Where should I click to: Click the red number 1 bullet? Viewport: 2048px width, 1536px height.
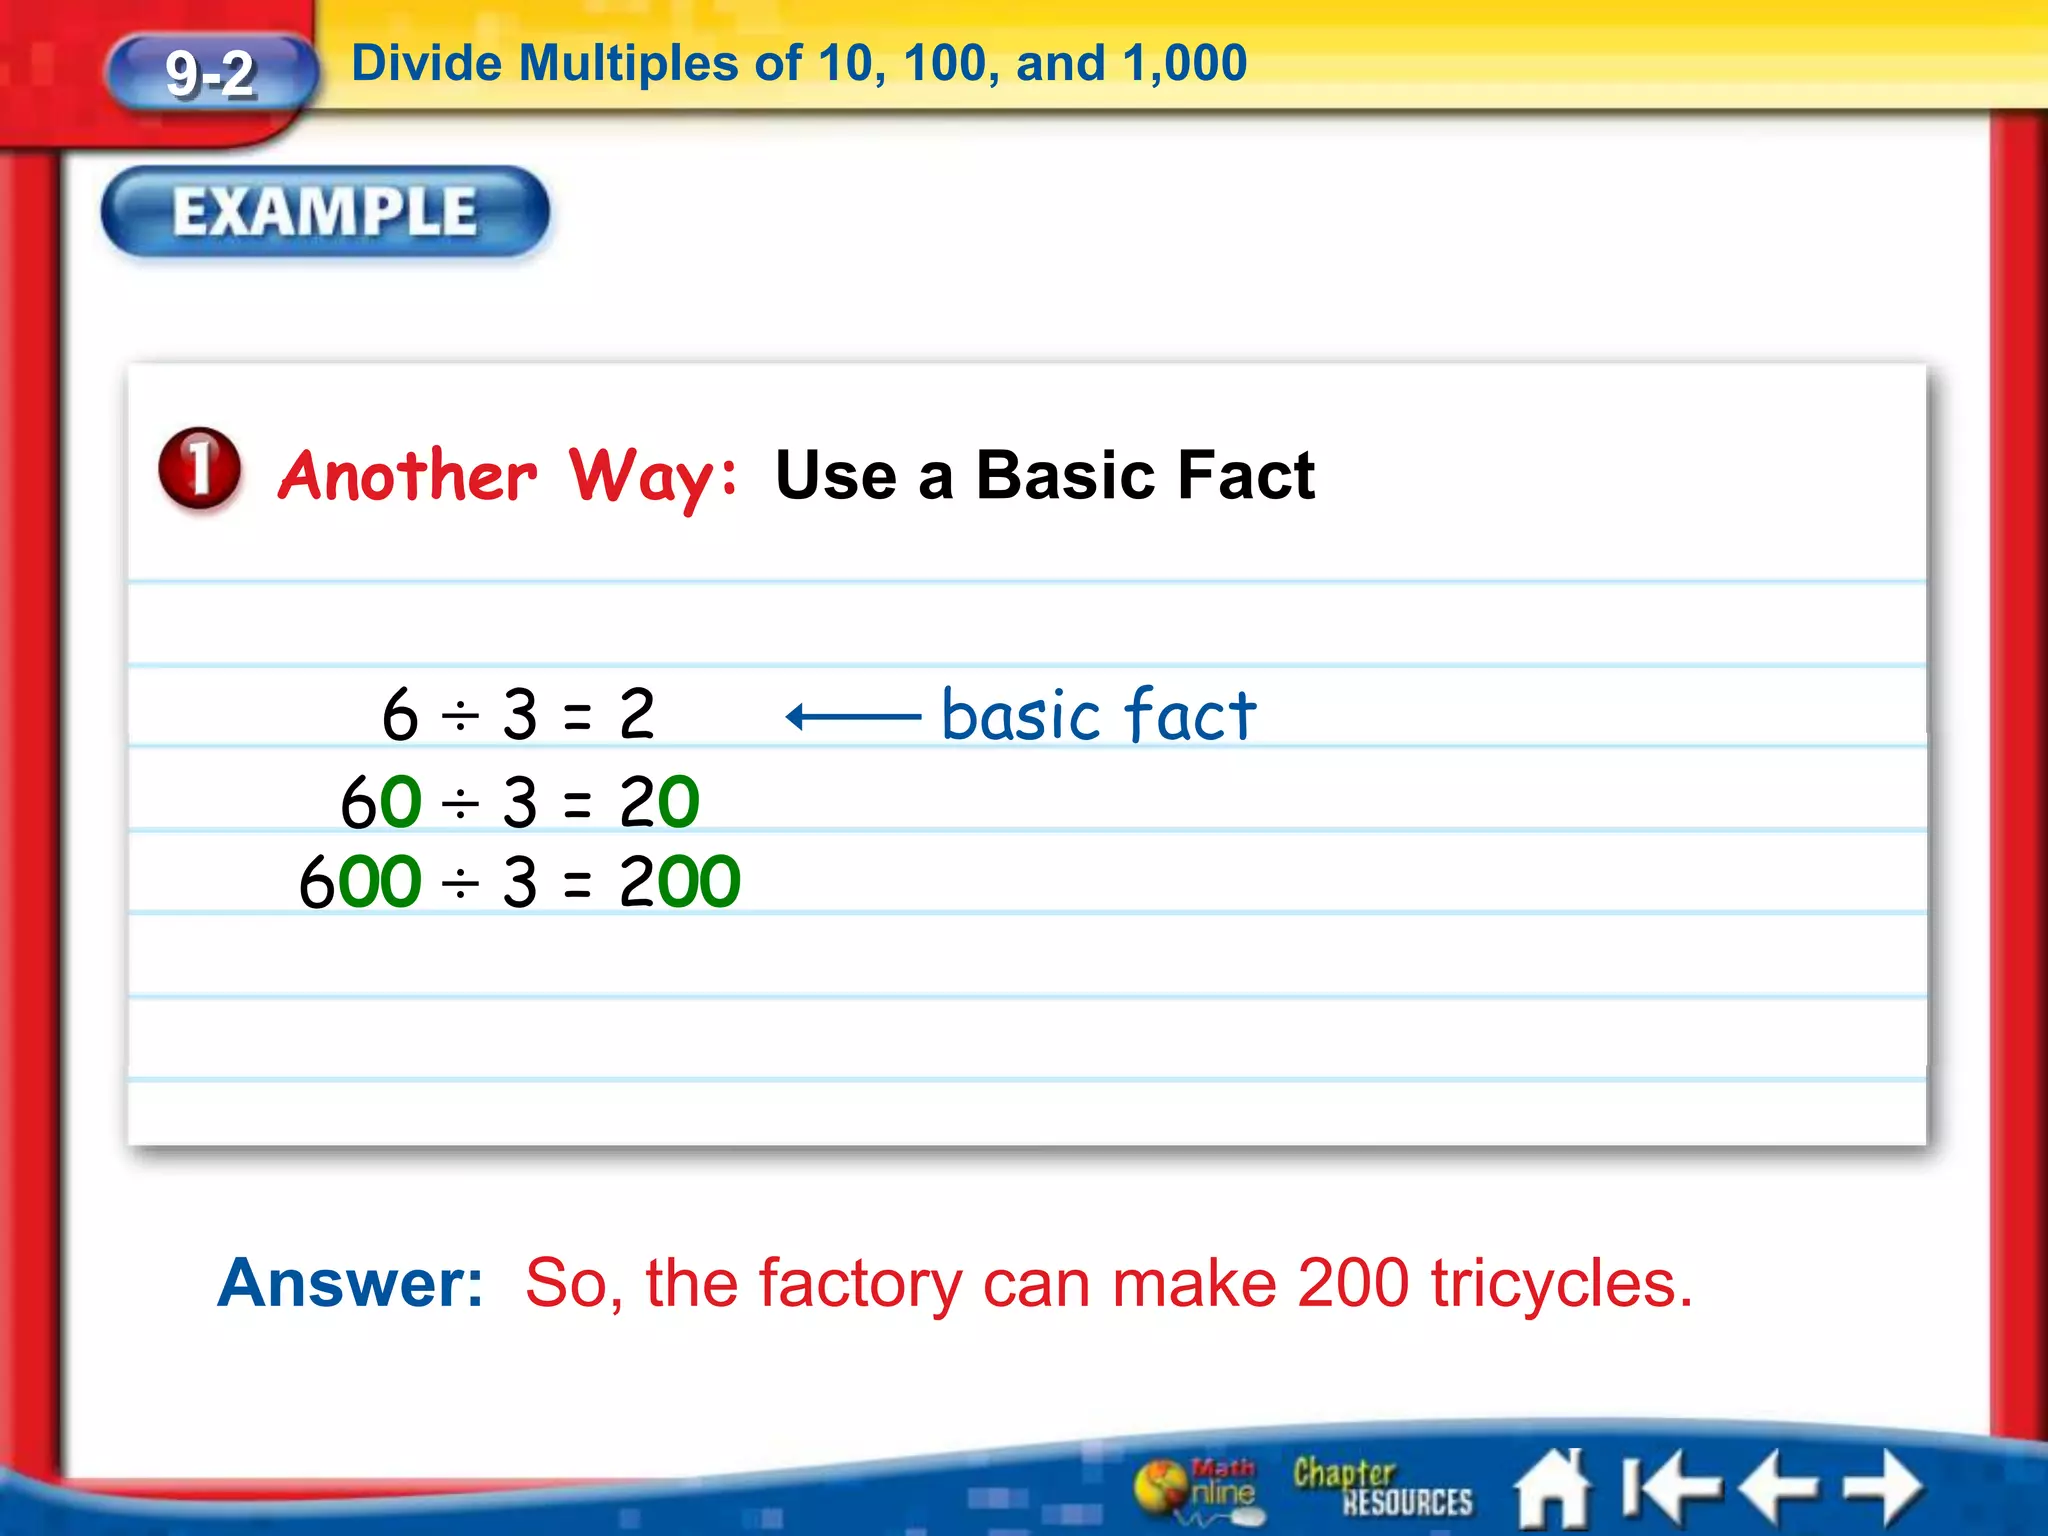(200, 468)
